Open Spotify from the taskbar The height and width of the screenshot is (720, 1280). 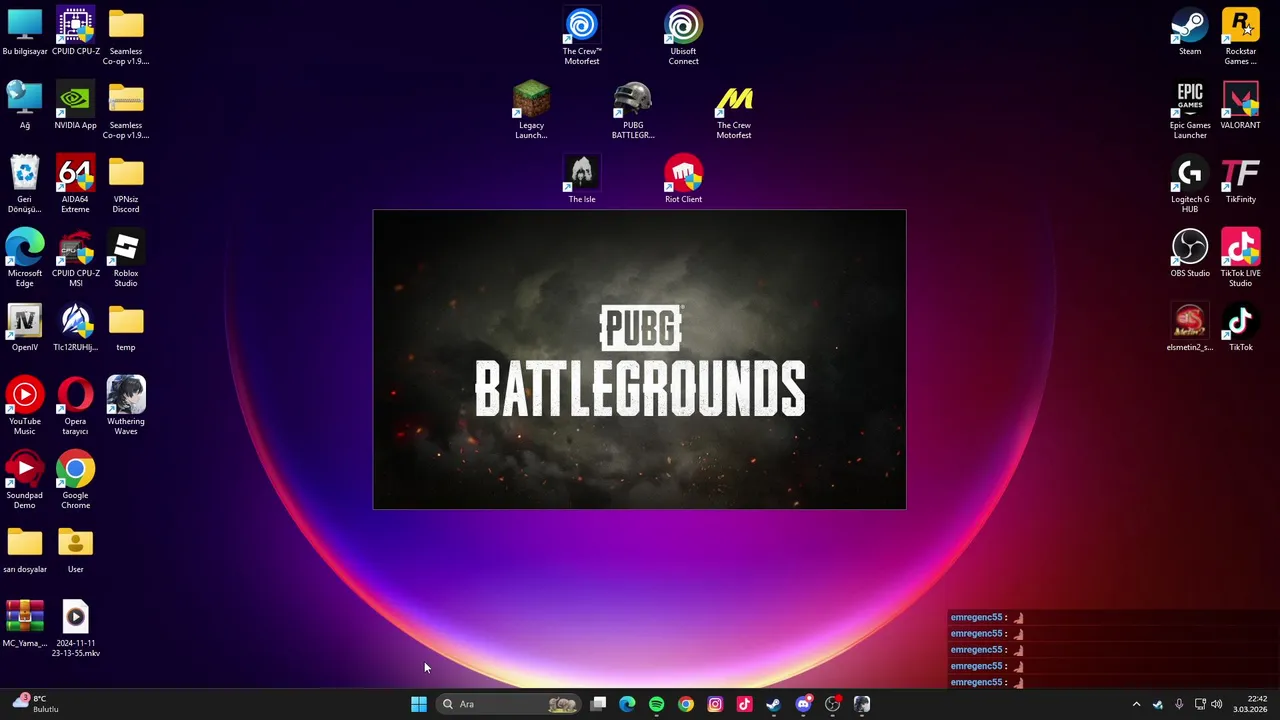coord(657,704)
